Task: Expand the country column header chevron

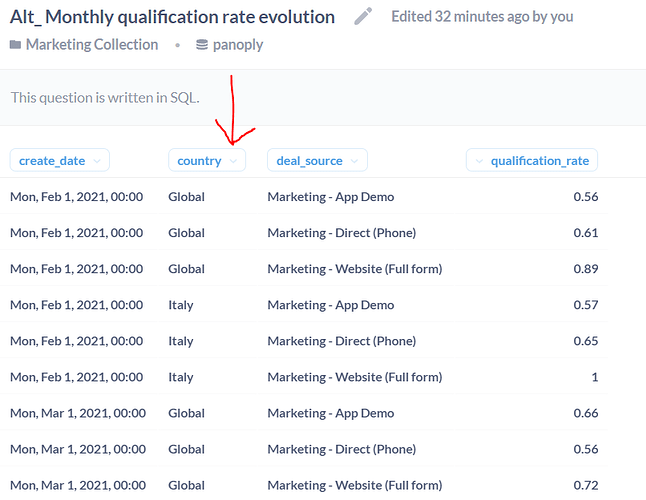Action: coord(233,161)
